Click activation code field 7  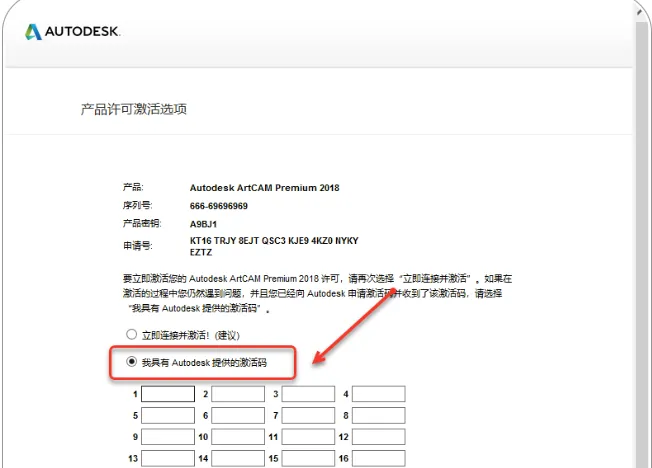coord(308,415)
